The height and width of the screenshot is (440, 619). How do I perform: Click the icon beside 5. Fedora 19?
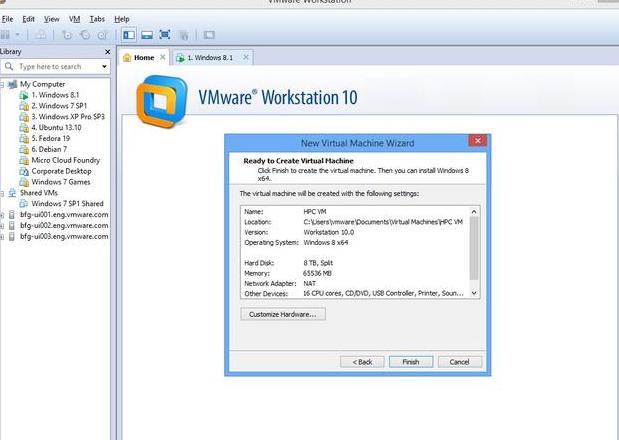pyautogui.click(x=24, y=139)
